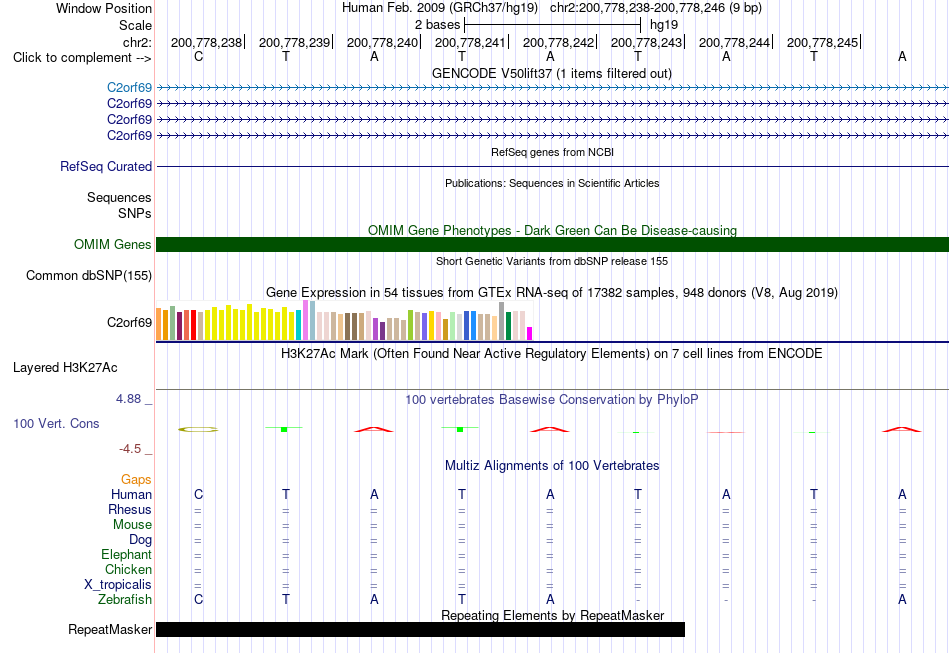Open 'Publications: Sequences in Scientific Articles' title
950x653 pixels.
pos(552,183)
